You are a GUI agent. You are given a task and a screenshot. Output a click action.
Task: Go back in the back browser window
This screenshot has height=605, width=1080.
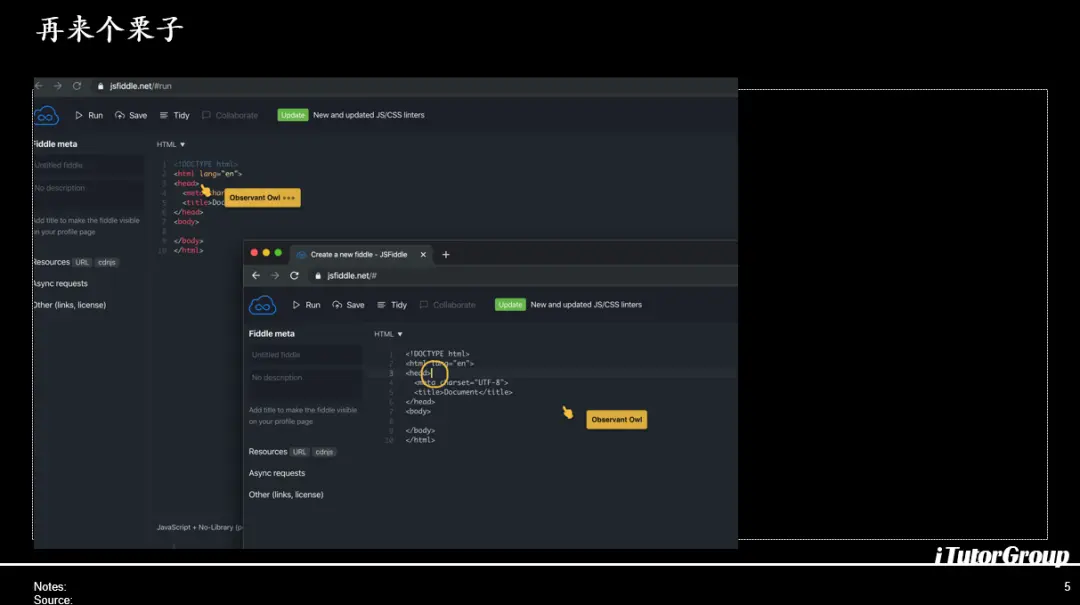pos(39,86)
